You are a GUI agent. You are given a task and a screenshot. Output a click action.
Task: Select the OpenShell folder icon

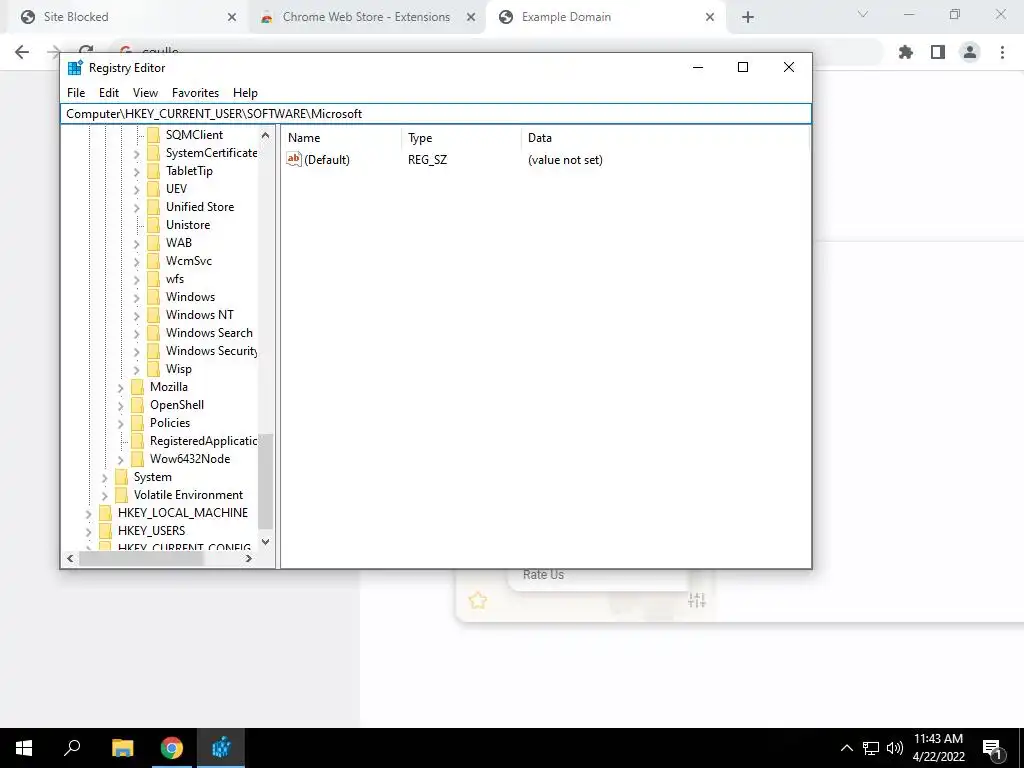[137, 405]
